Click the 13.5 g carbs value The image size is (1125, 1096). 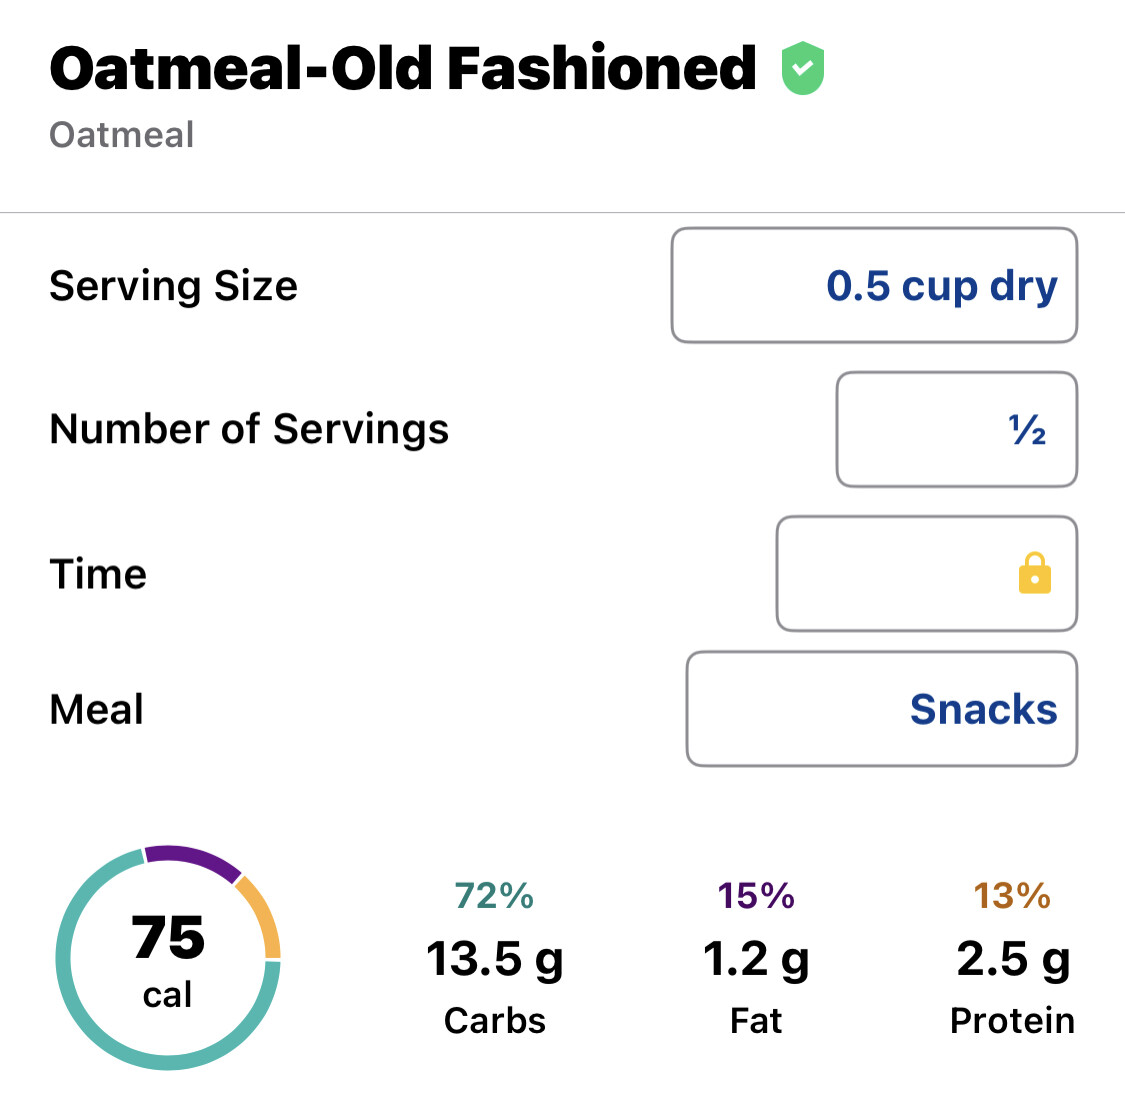point(494,959)
